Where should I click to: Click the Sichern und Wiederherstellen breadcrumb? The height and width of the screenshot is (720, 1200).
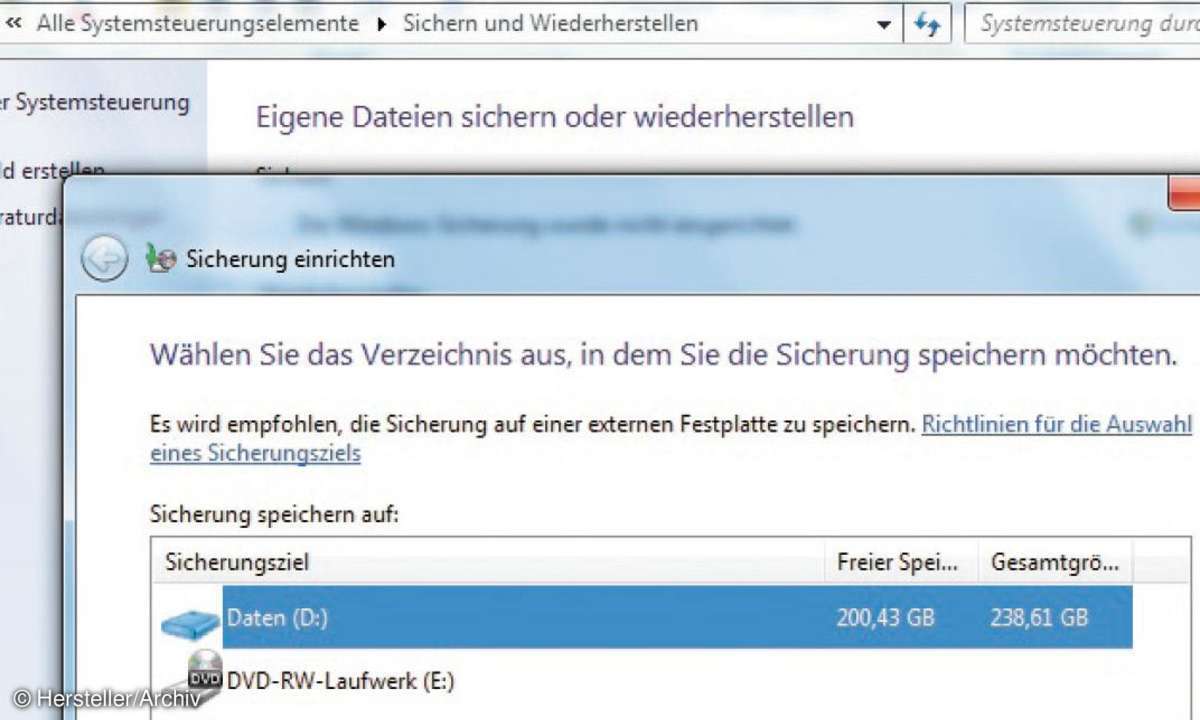pos(550,23)
